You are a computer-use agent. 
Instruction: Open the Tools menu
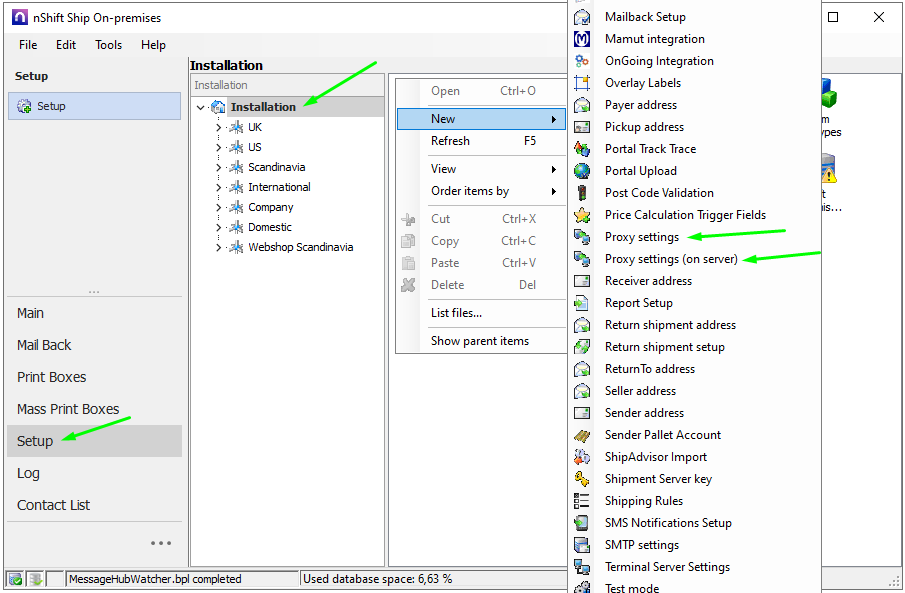108,45
